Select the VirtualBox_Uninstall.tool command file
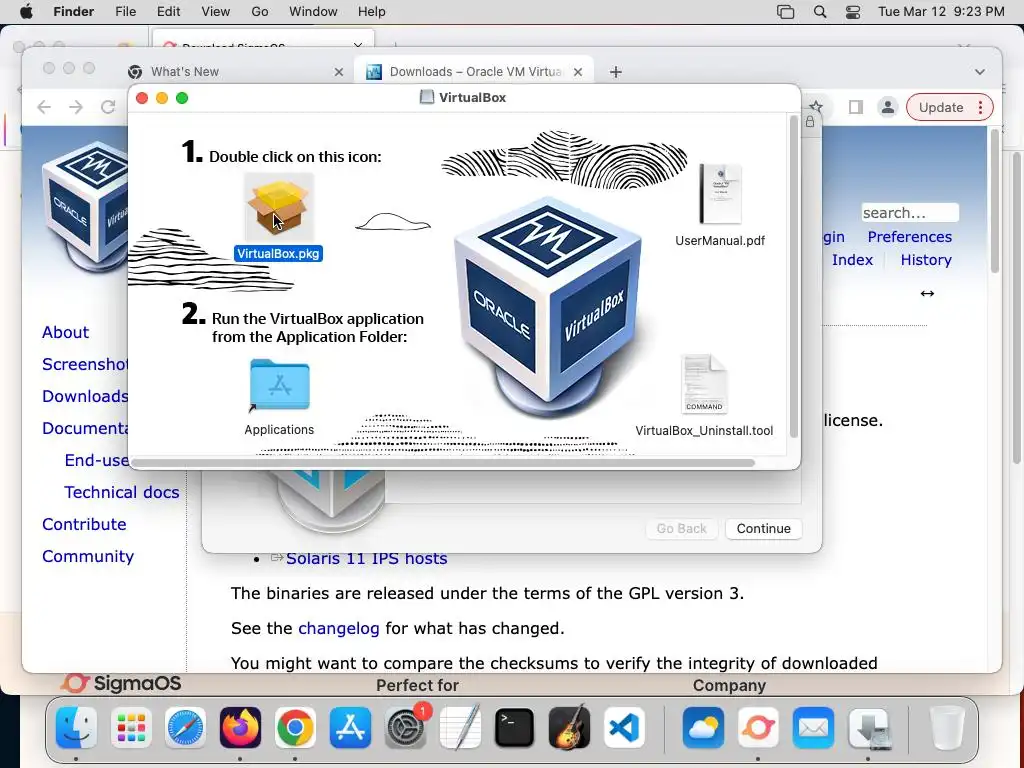 tap(703, 384)
